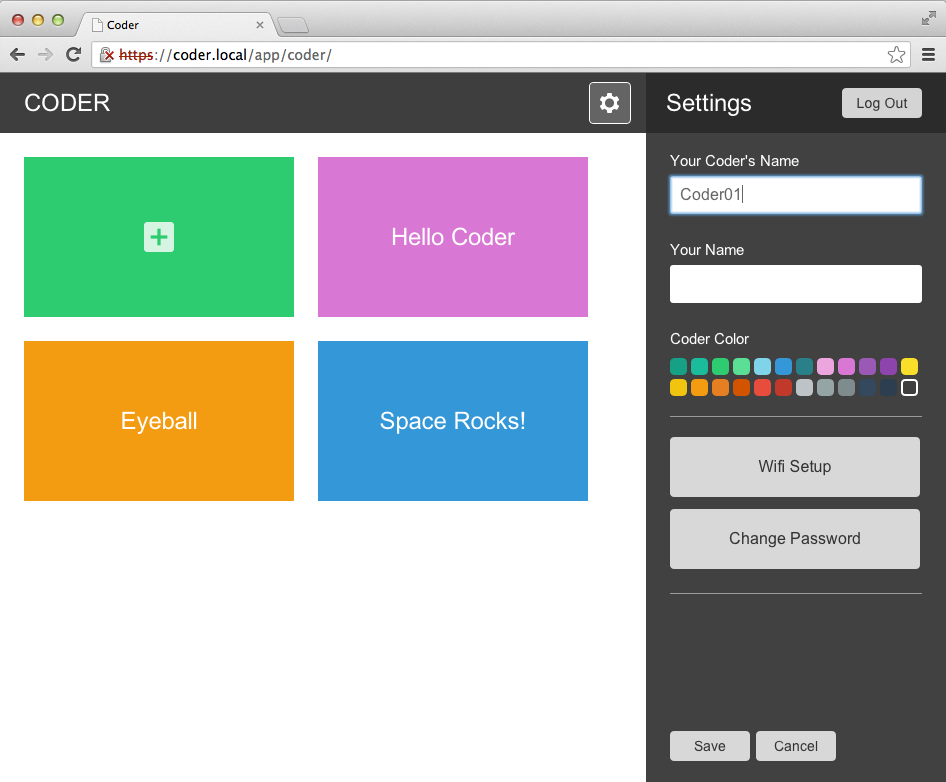Open the Space Rocks! app tile
The width and height of the screenshot is (946, 782).
click(x=452, y=421)
